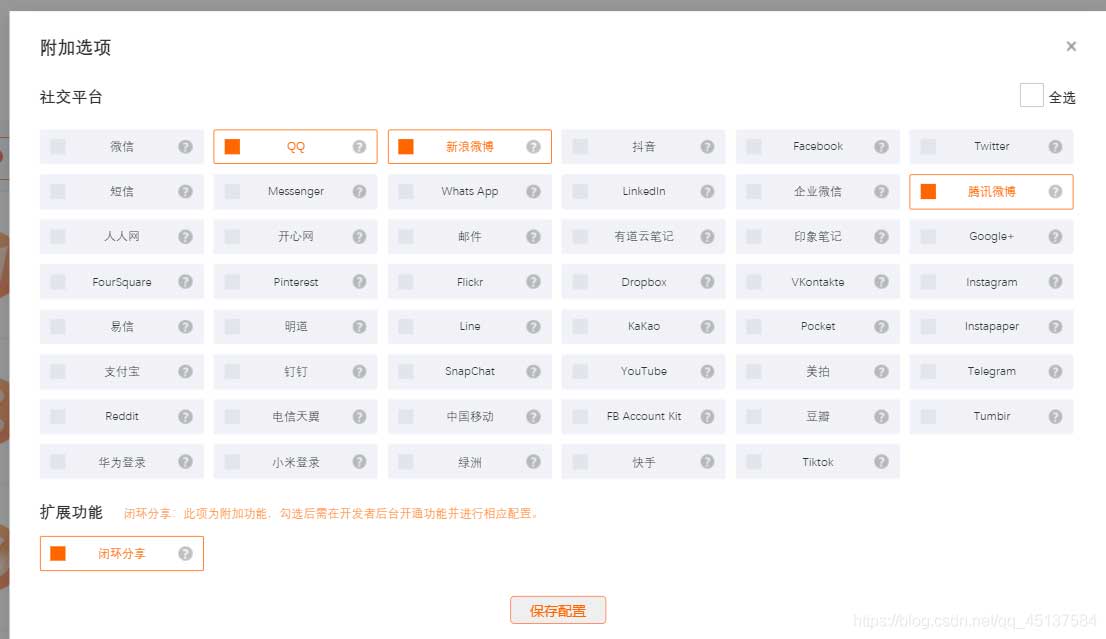Screen dimensions: 1106x639
Task: Select the 豆瓣 platform label
Action: (x=818, y=416)
